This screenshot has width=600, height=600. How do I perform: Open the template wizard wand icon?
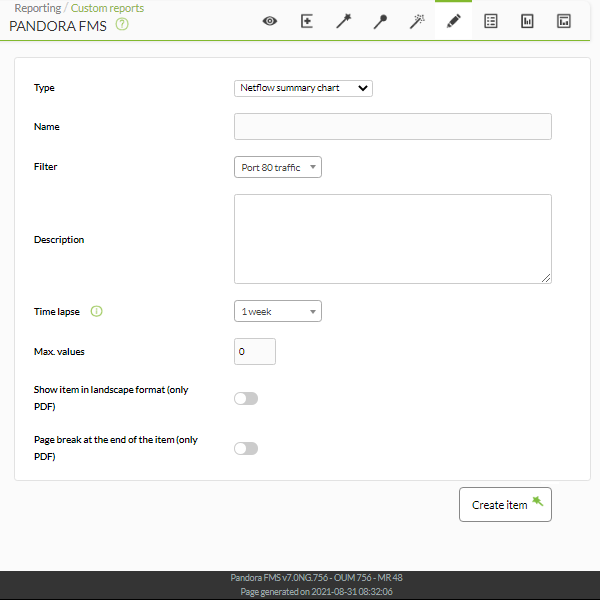coord(344,21)
